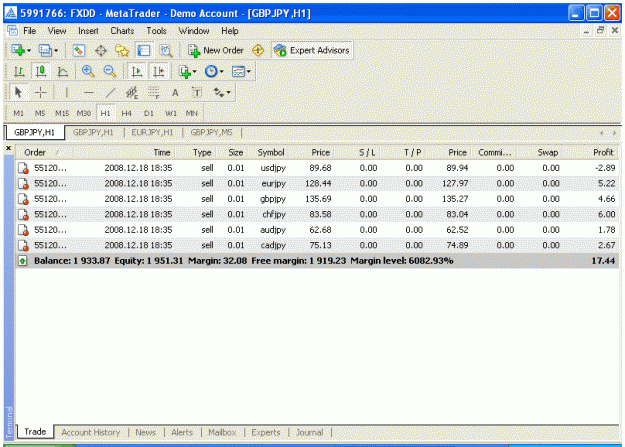Click the MetaTrader icon in title bar

point(11,13)
